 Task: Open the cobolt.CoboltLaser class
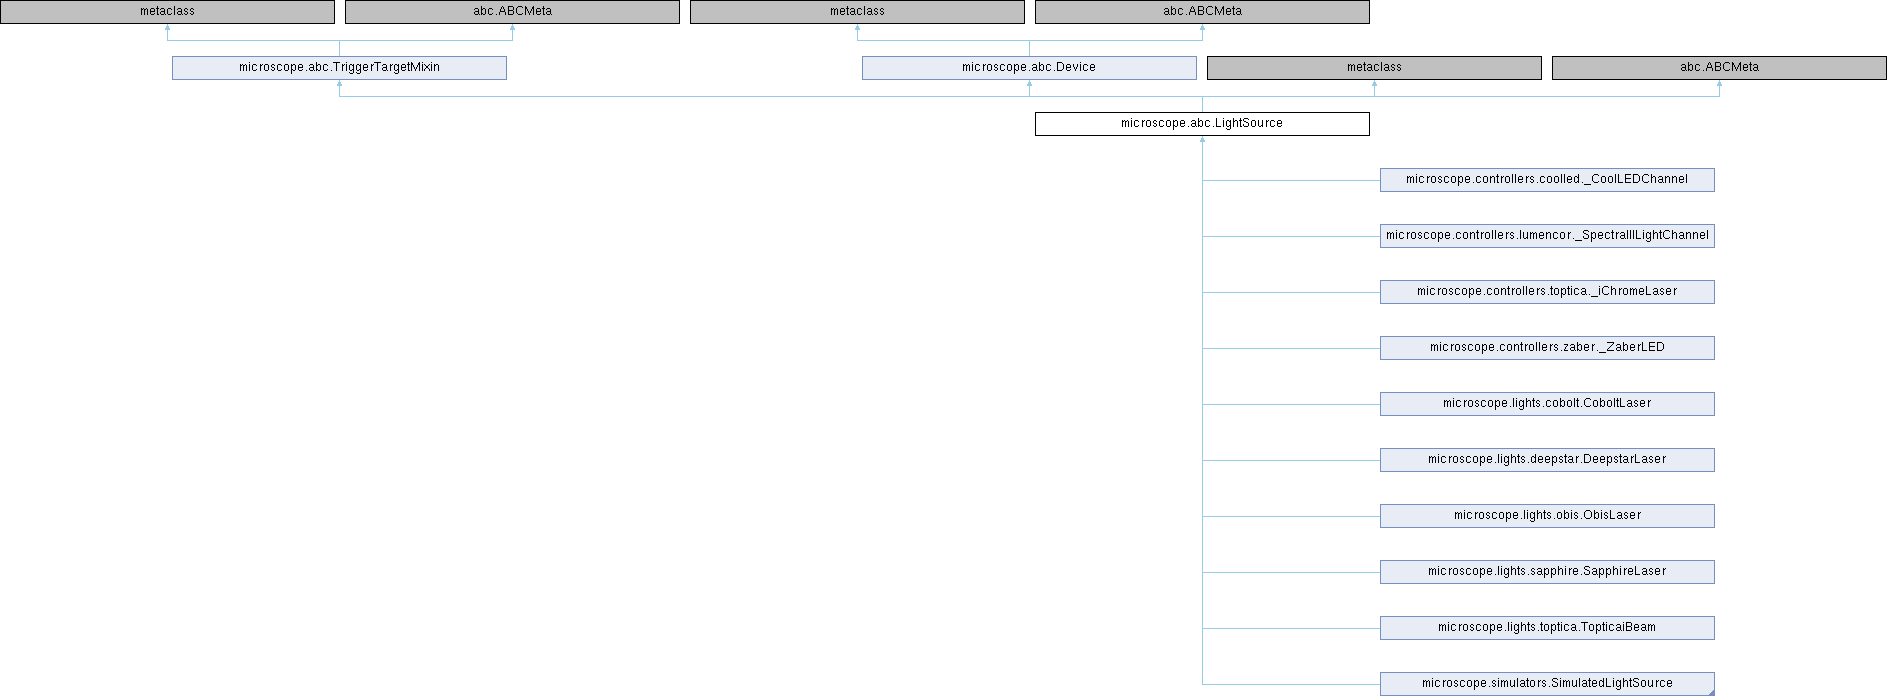point(1546,404)
